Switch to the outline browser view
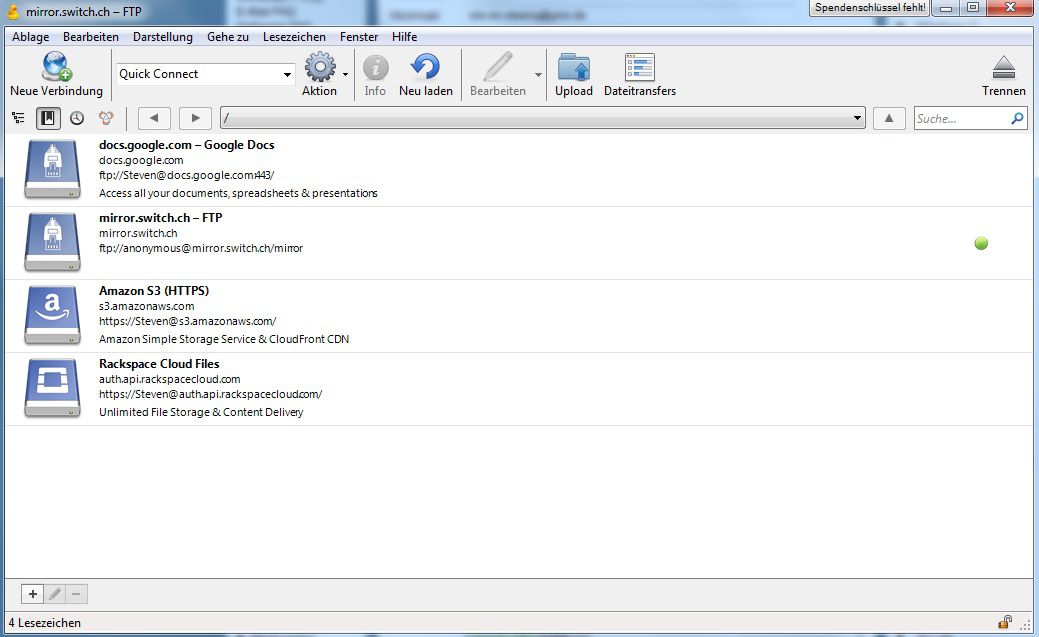The width and height of the screenshot is (1039, 637). [x=19, y=118]
